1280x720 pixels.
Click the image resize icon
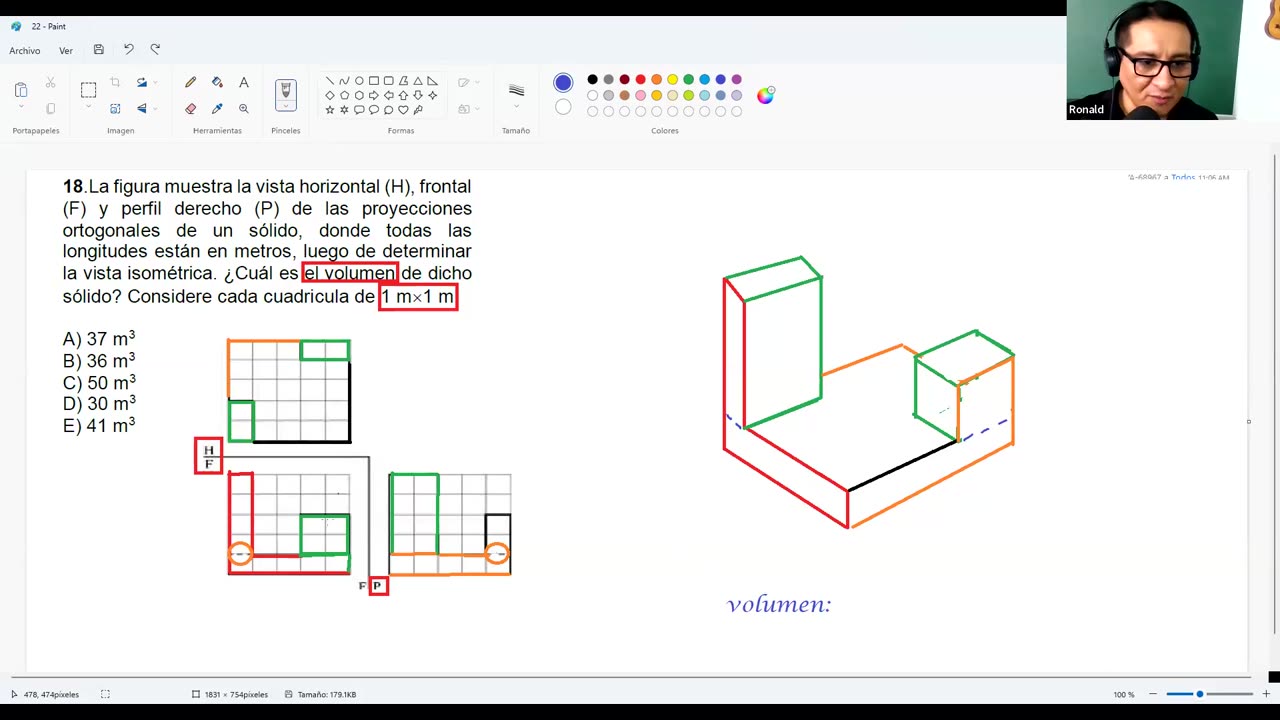click(115, 108)
